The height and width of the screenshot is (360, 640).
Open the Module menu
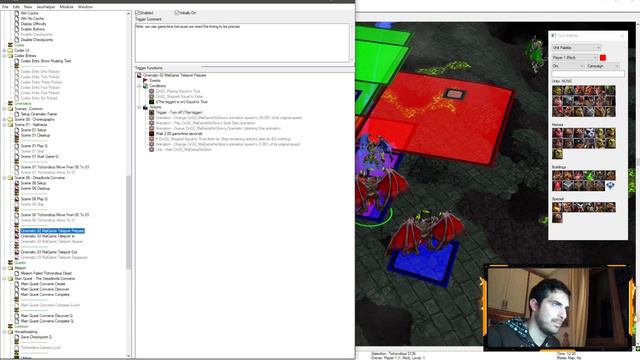(67, 7)
